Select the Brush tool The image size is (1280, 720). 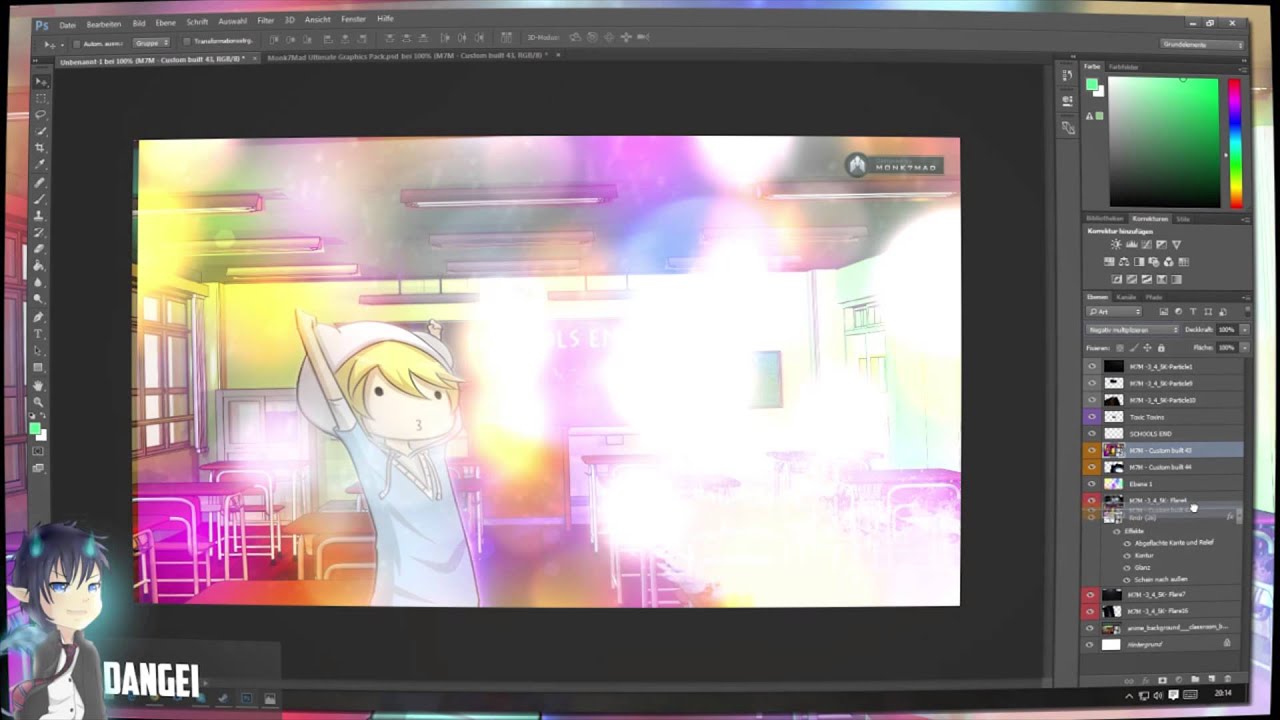[40, 198]
